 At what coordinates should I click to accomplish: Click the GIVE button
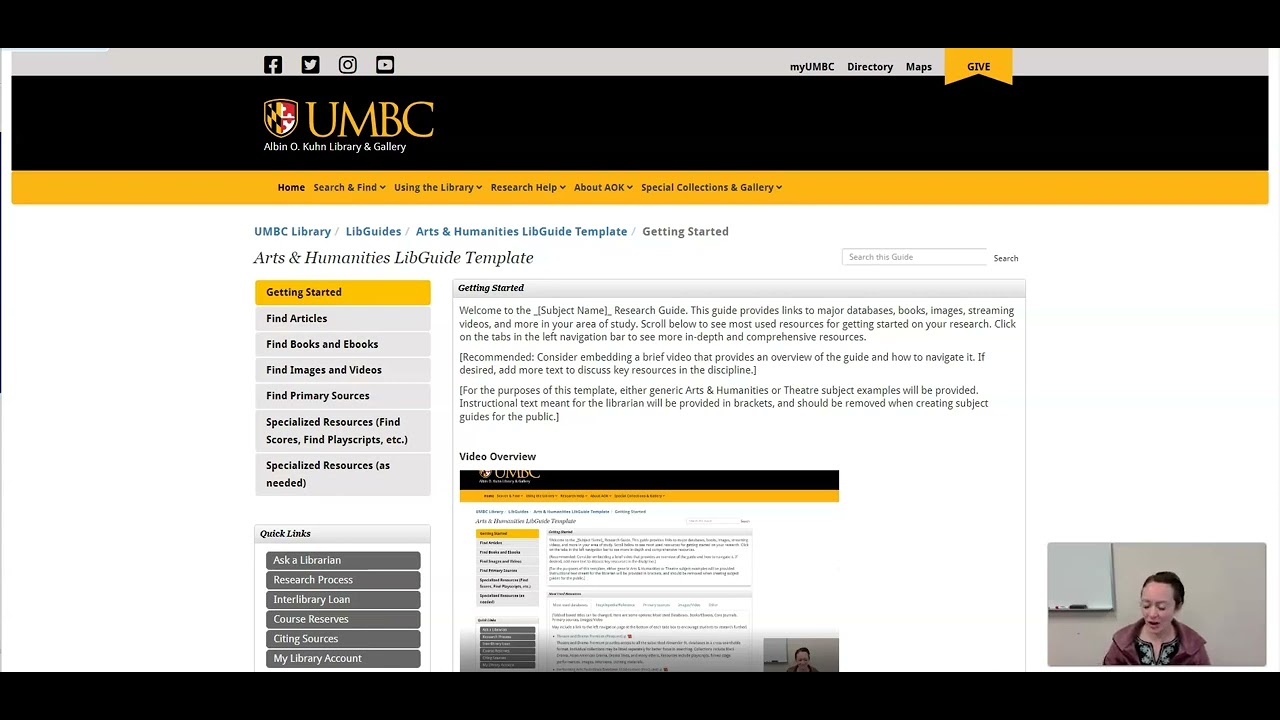979,67
